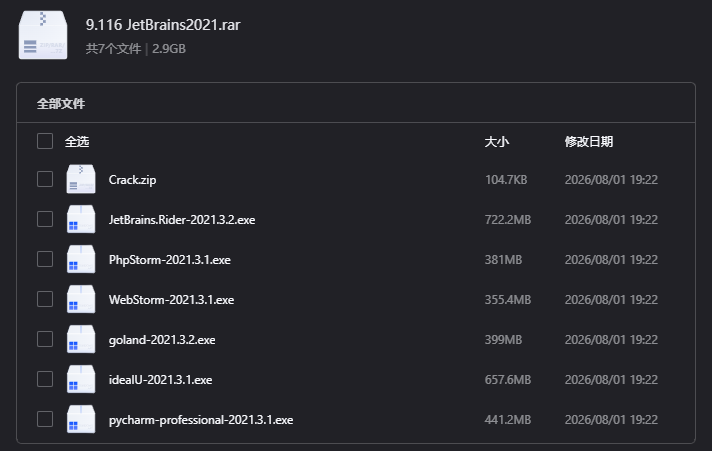This screenshot has width=712, height=451.
Task: Check the box for Crack.zip
Action: click(x=45, y=179)
